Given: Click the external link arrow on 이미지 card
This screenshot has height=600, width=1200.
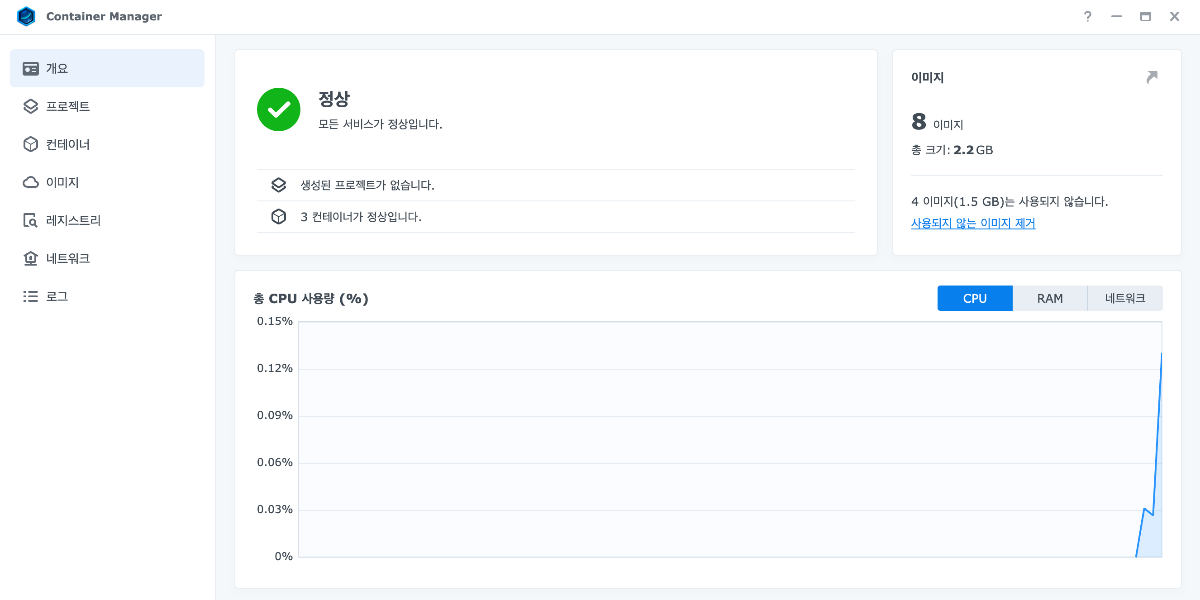Looking at the screenshot, I should pos(1151,76).
